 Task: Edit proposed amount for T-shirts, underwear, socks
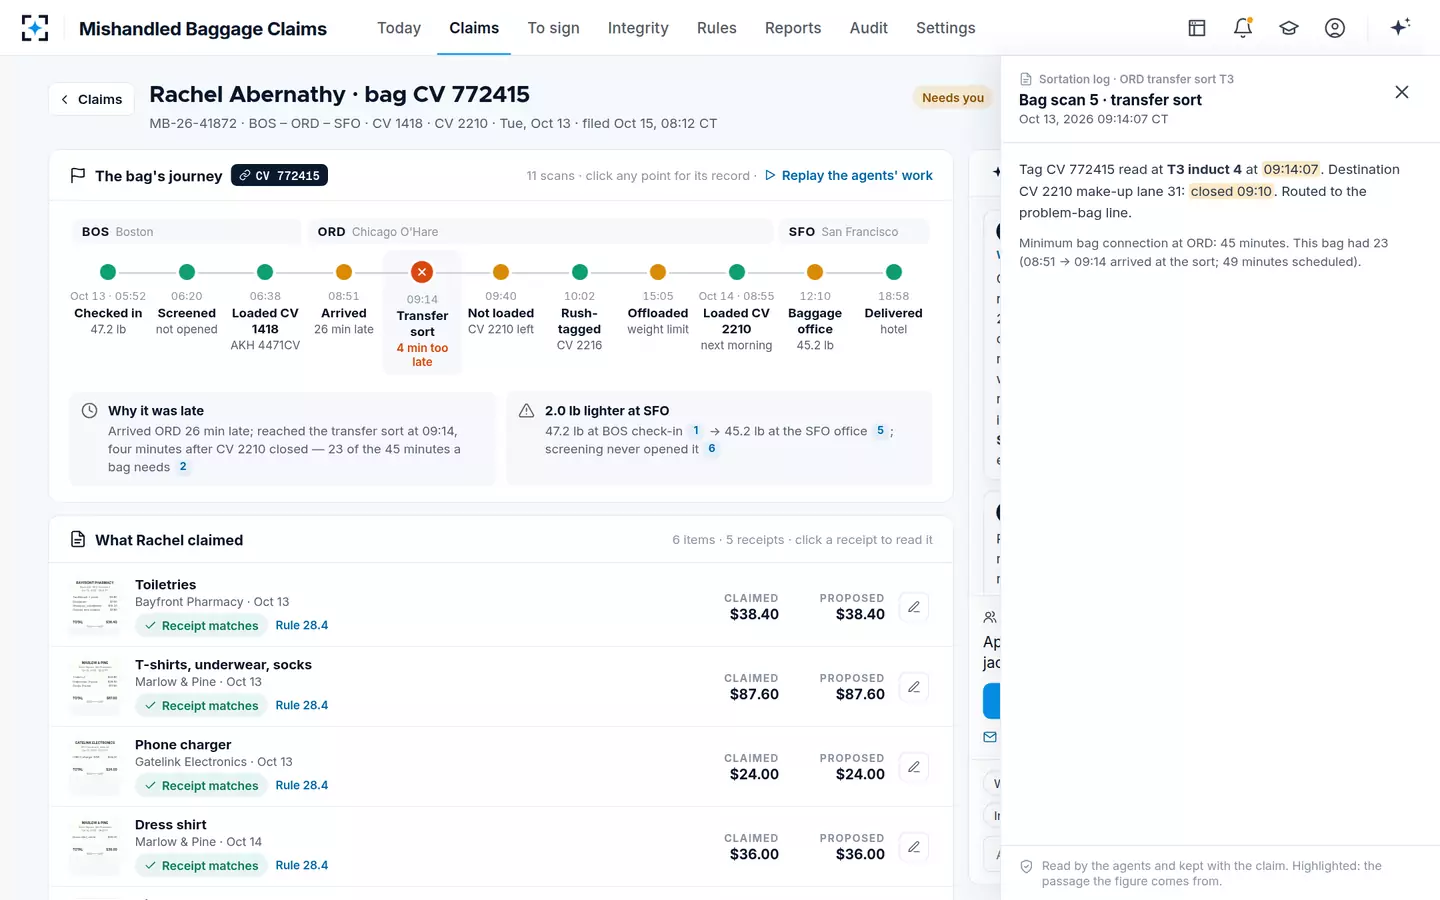tap(914, 687)
